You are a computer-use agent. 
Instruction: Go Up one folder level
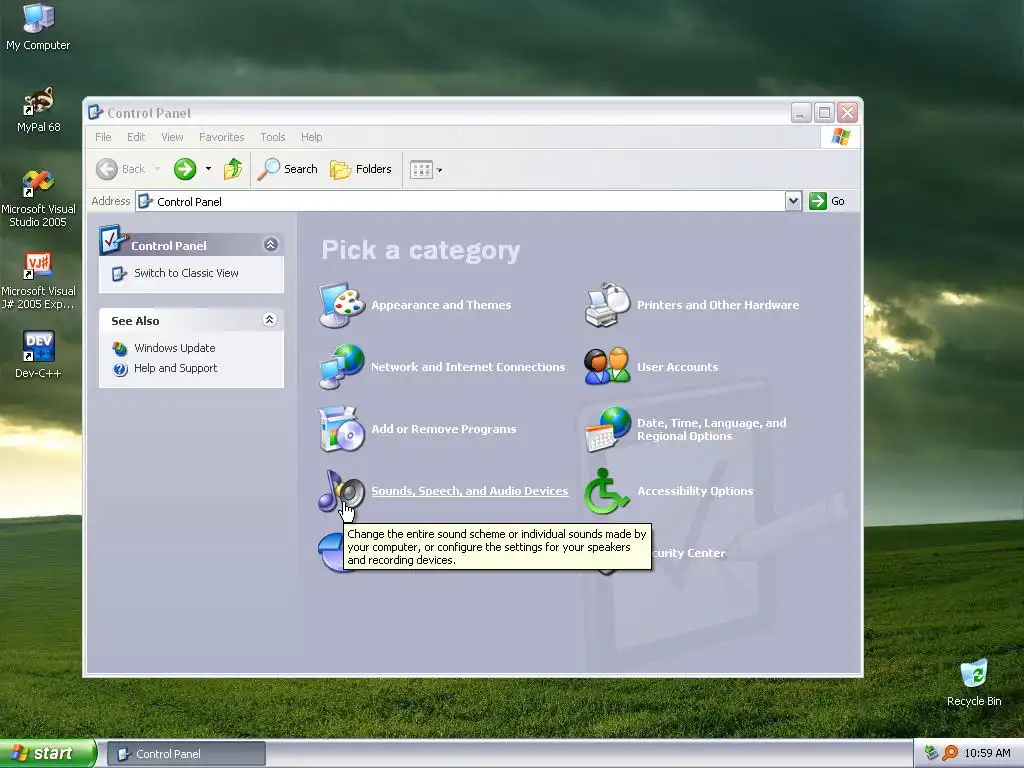233,169
